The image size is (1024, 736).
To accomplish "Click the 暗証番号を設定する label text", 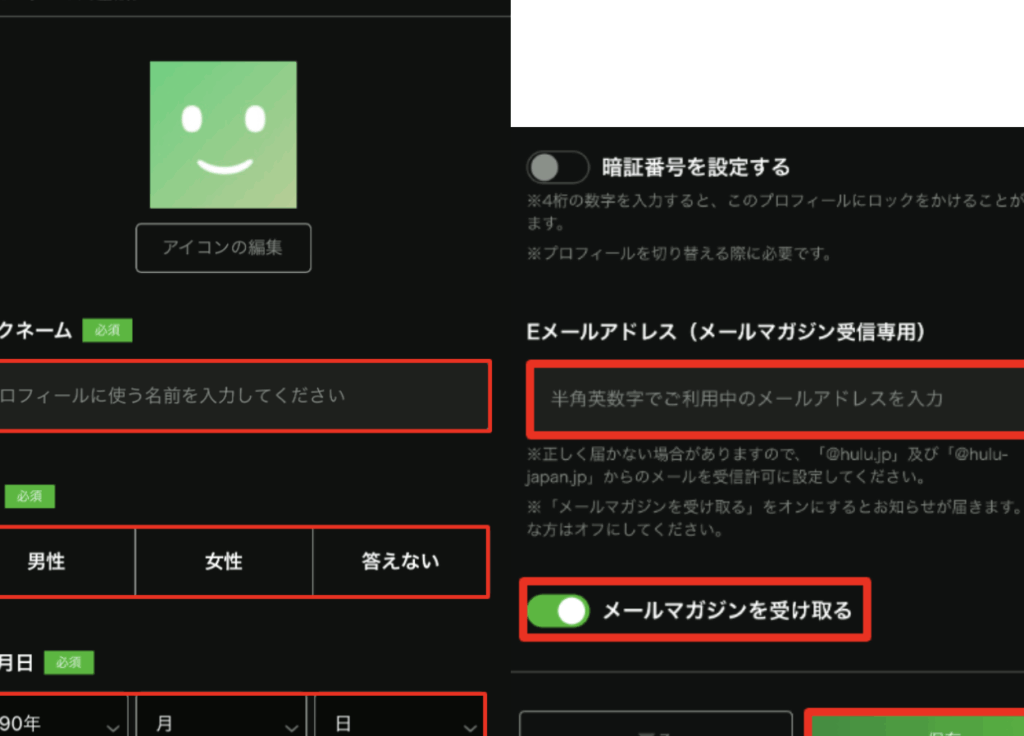I will [x=696, y=167].
